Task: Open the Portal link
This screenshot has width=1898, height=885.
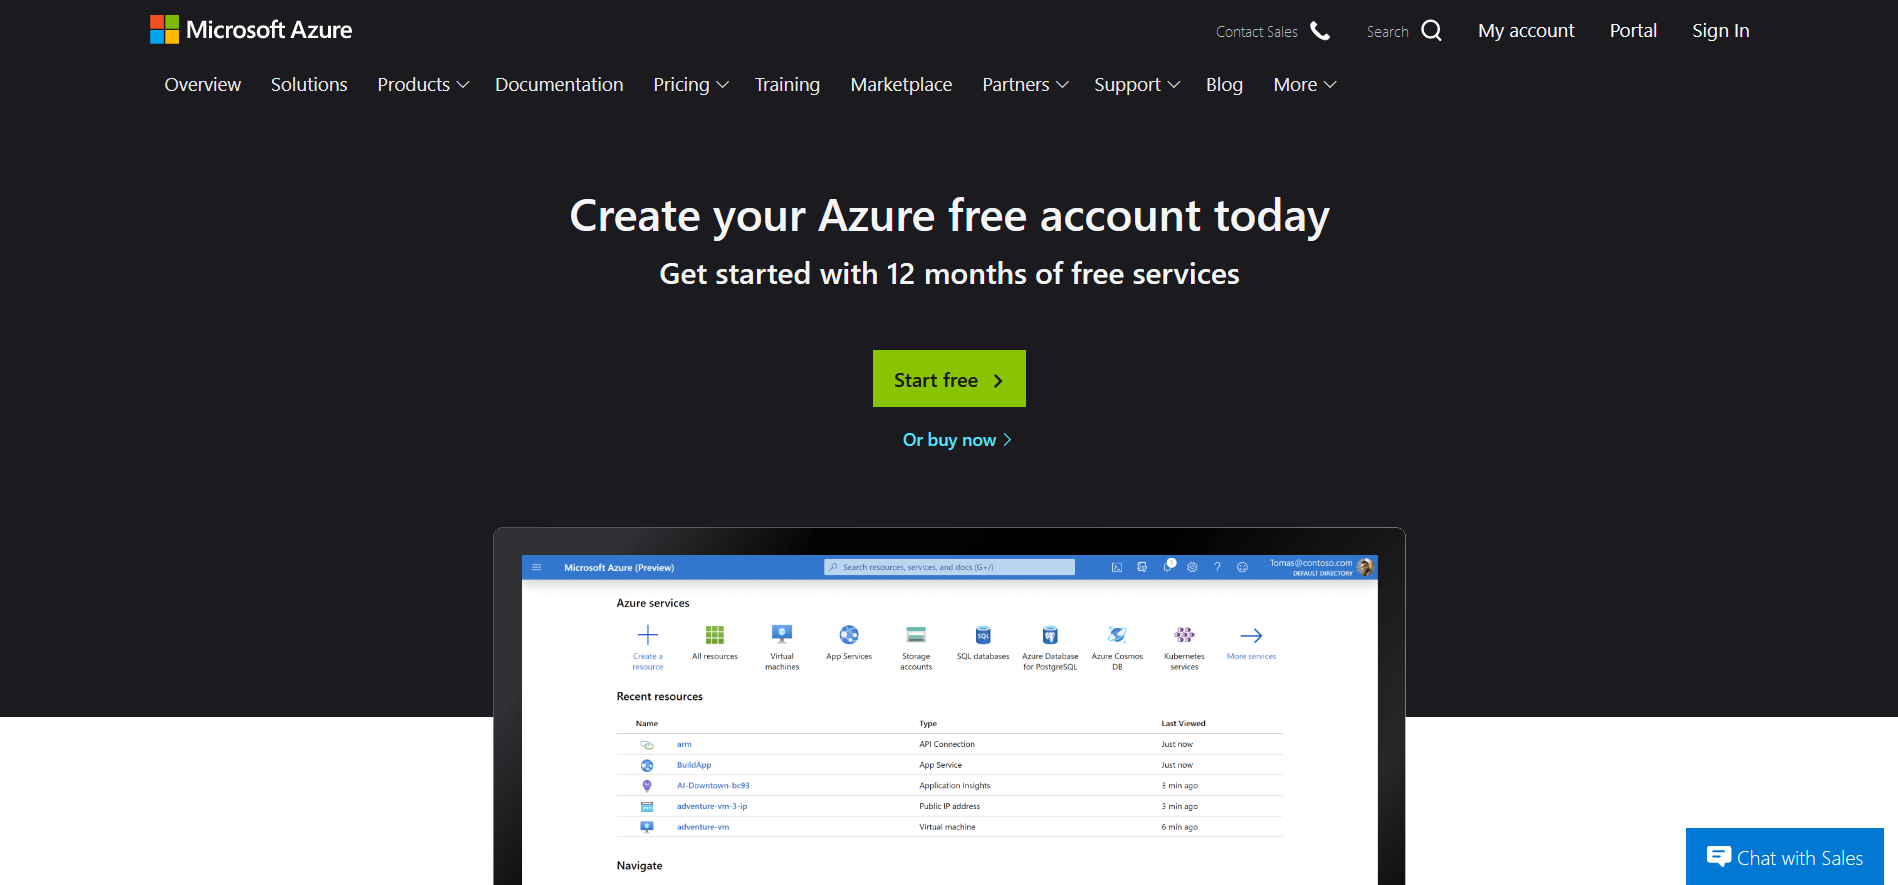Action: coord(1633,31)
